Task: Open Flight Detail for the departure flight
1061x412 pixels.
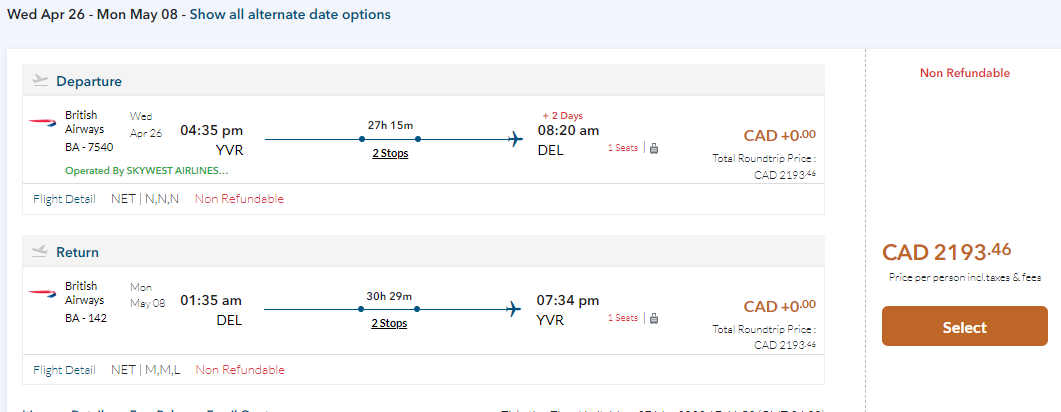Action: click(64, 199)
